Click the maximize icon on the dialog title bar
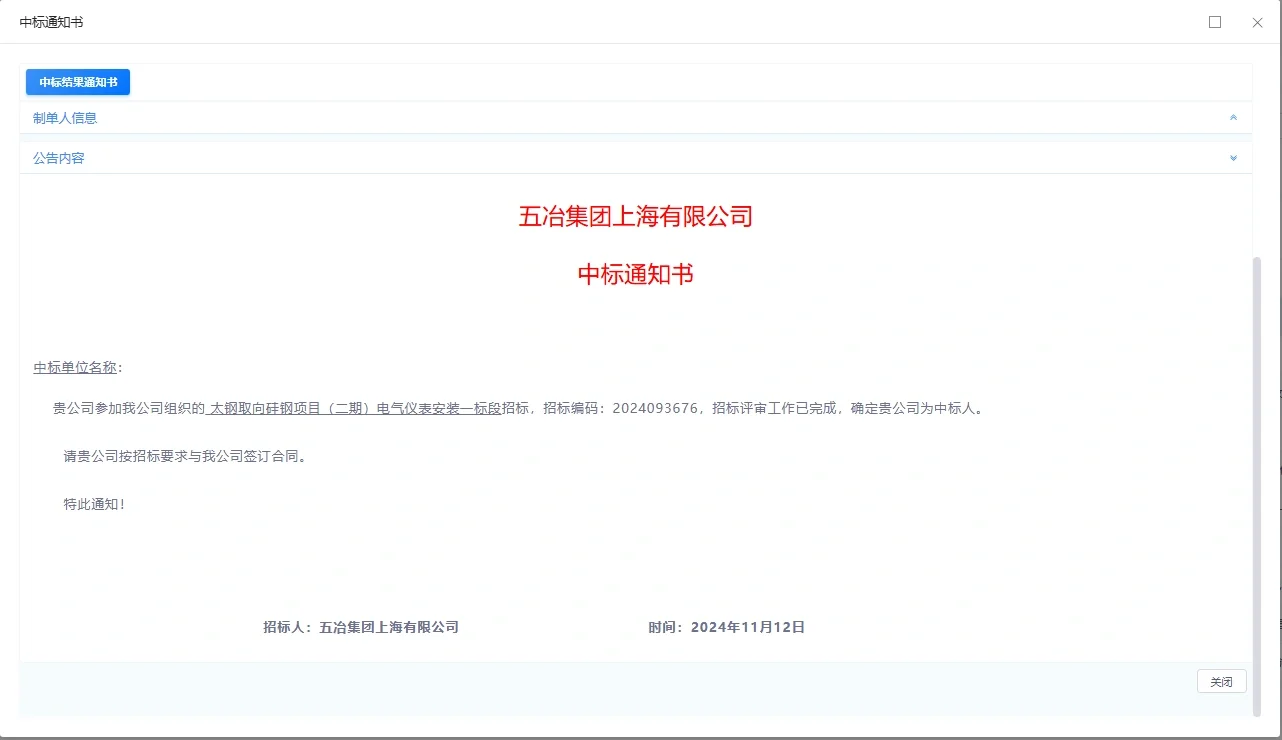This screenshot has height=740, width=1282. tap(1215, 21)
